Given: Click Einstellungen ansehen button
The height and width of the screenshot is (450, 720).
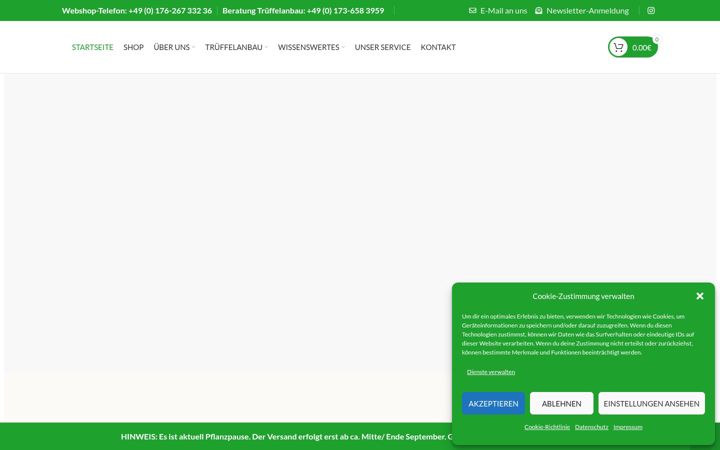Looking at the screenshot, I should (x=651, y=404).
